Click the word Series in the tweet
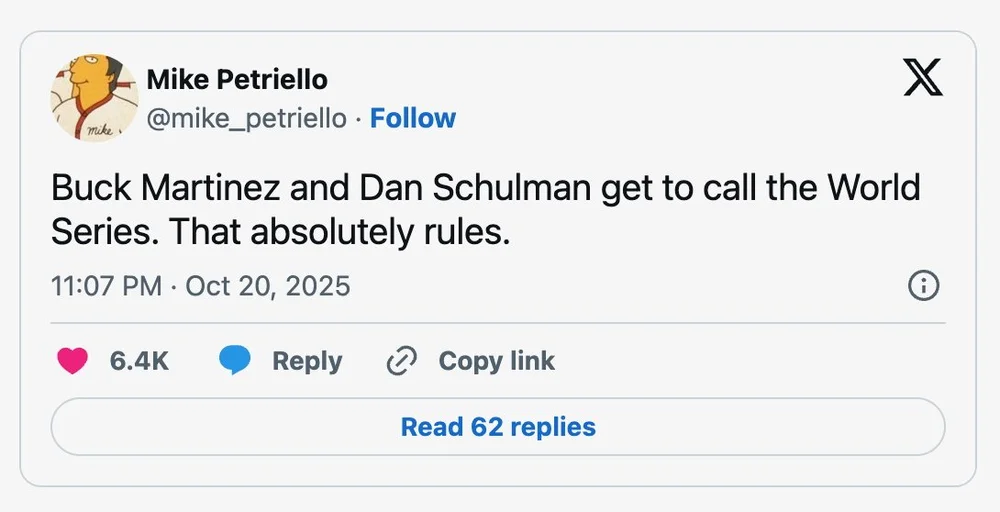This screenshot has width=1000, height=512. 106,232
